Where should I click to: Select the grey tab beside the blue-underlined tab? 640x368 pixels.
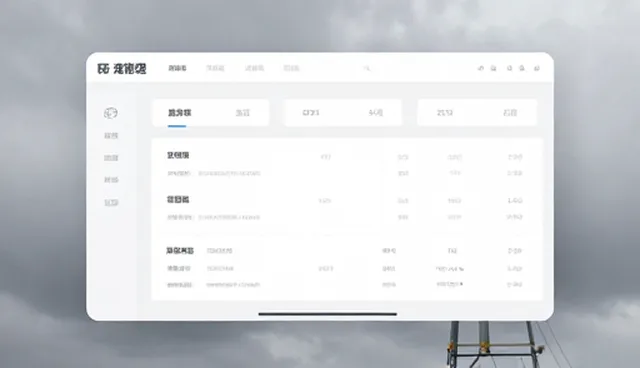(242, 113)
